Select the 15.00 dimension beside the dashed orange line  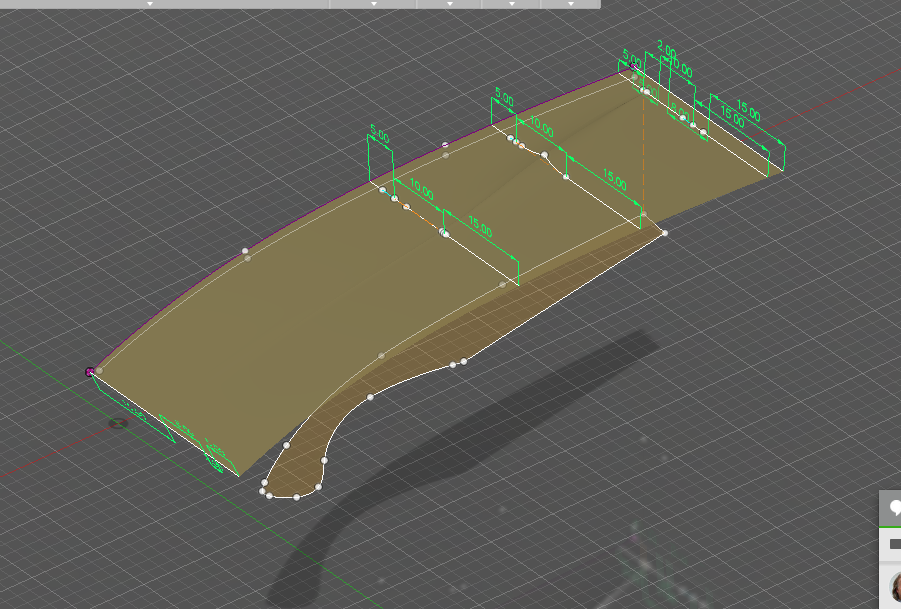[x=614, y=180]
